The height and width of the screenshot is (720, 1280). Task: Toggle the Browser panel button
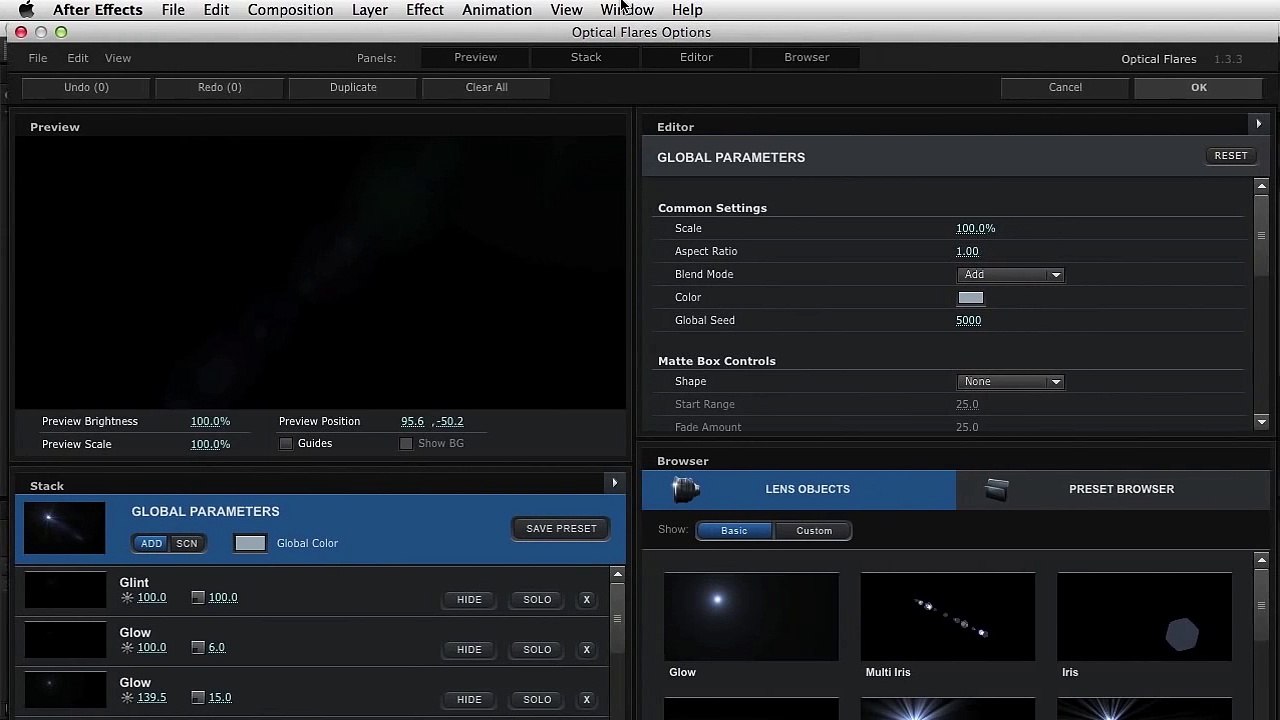pos(807,57)
